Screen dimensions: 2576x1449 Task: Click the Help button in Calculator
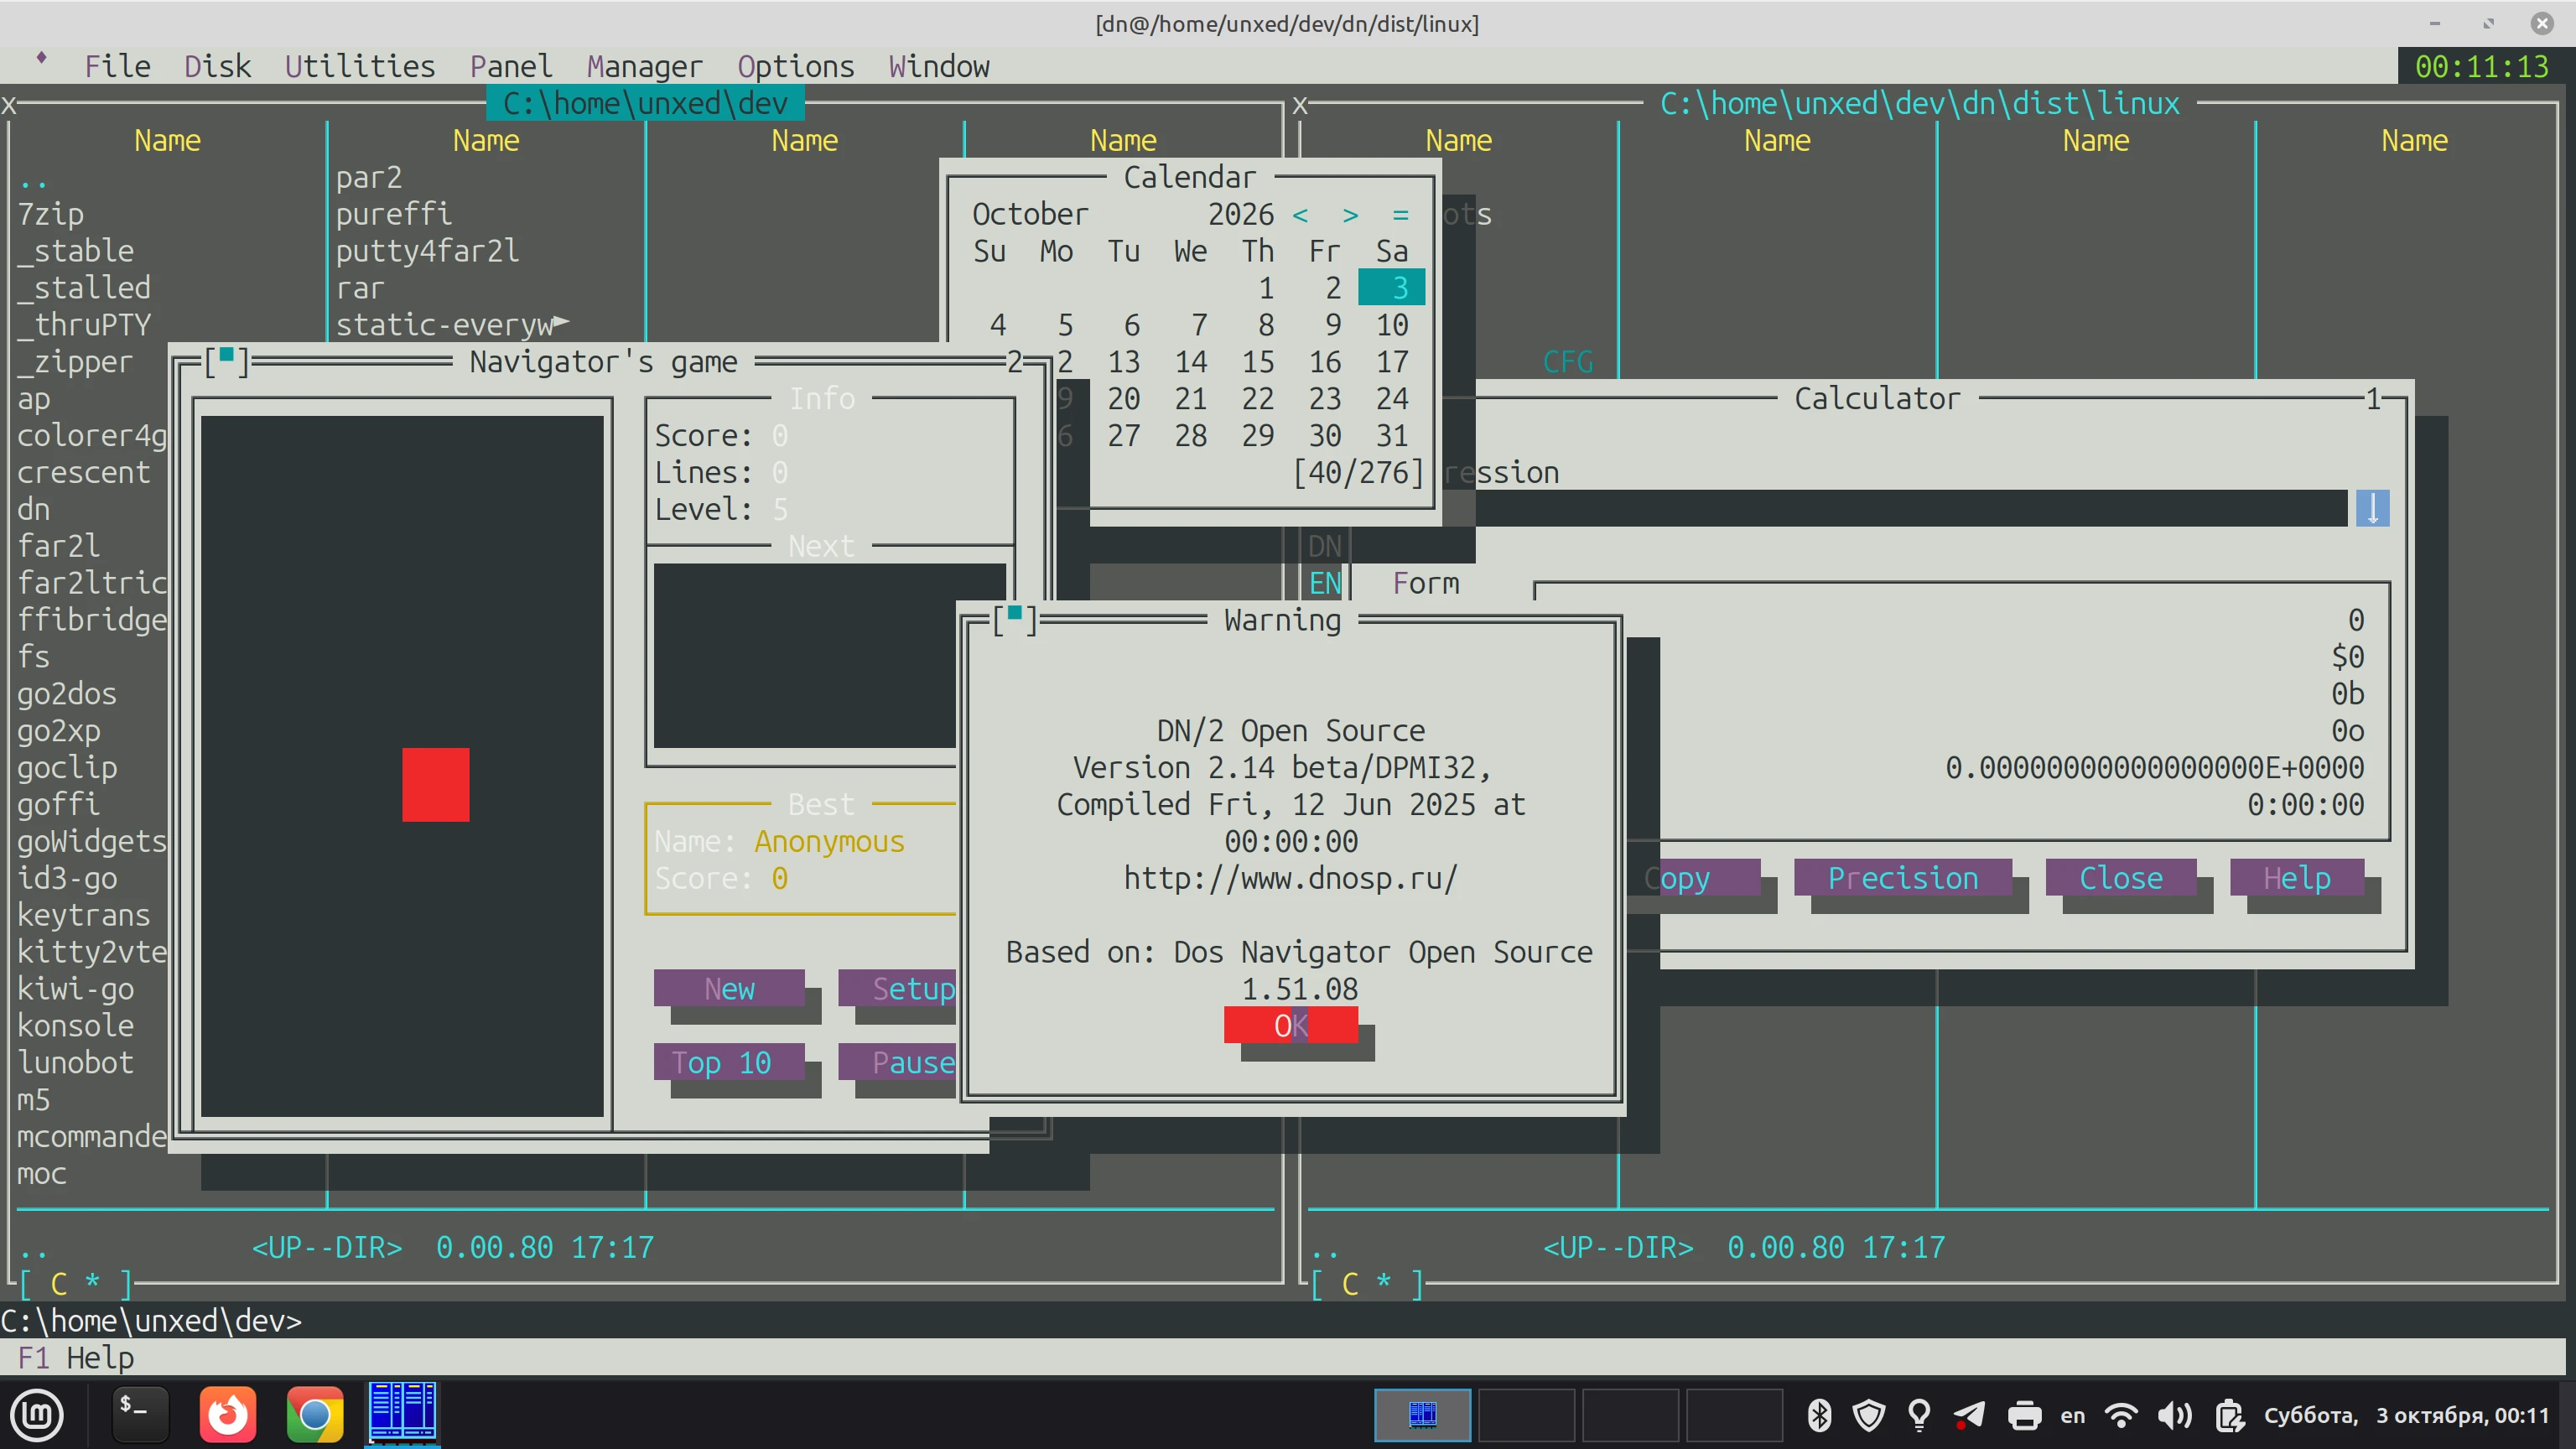(2297, 878)
